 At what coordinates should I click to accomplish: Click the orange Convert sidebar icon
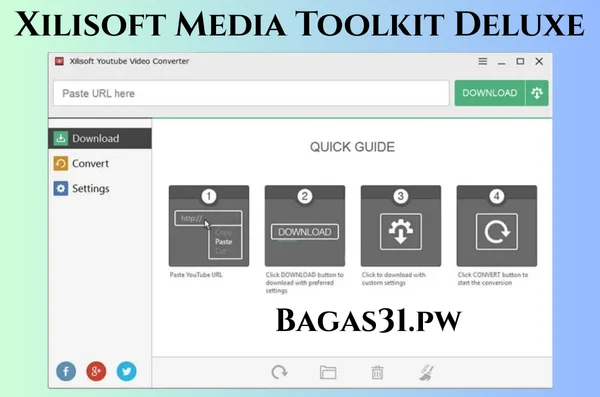61,163
